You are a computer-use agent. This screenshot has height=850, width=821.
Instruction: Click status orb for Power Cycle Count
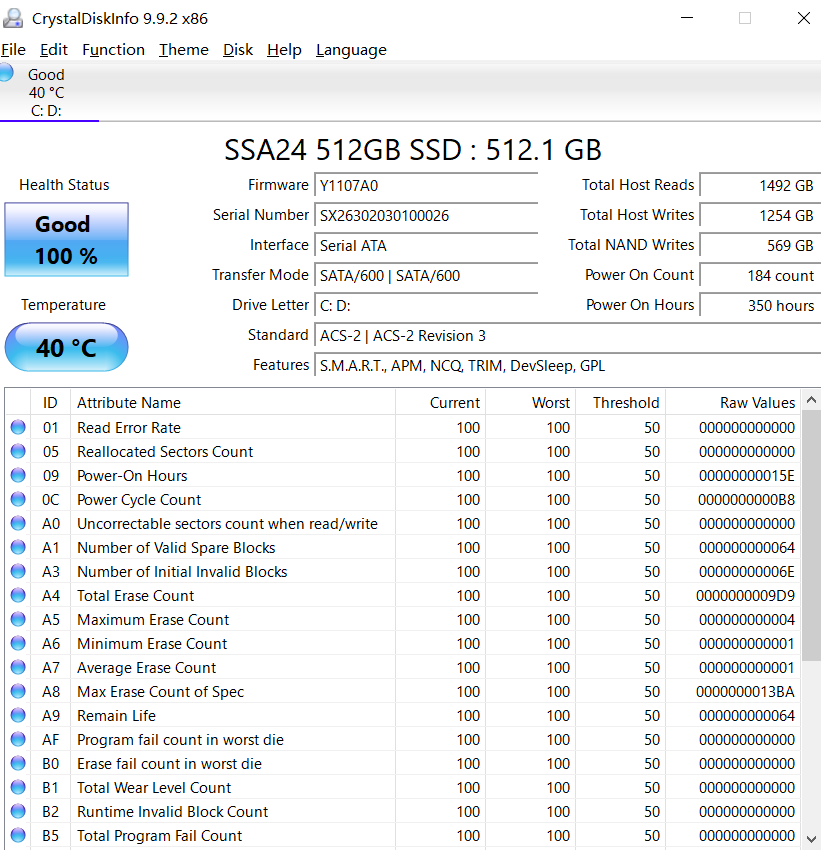click(x=18, y=499)
